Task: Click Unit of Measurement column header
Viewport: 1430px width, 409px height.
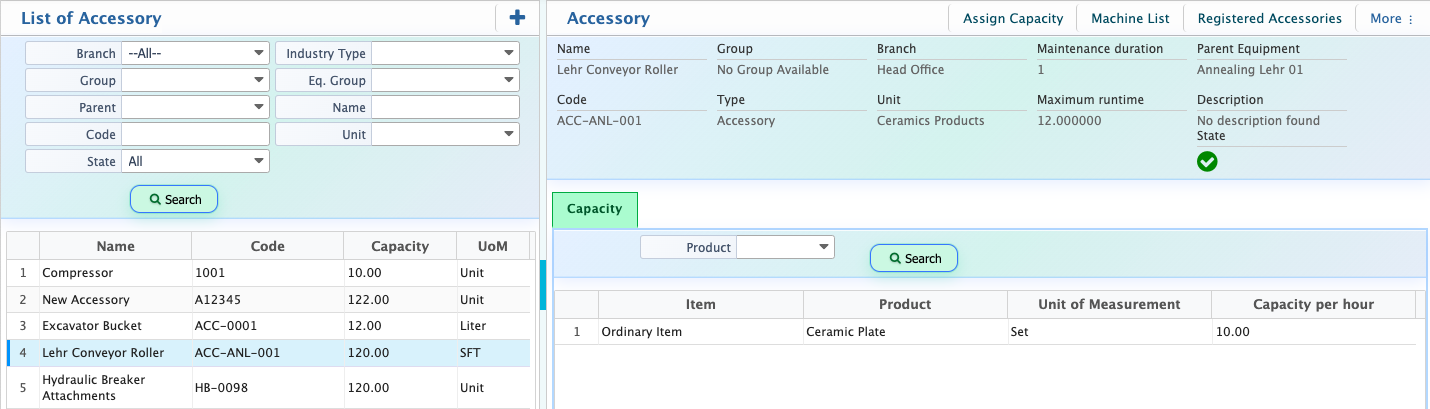Action: click(x=1109, y=304)
